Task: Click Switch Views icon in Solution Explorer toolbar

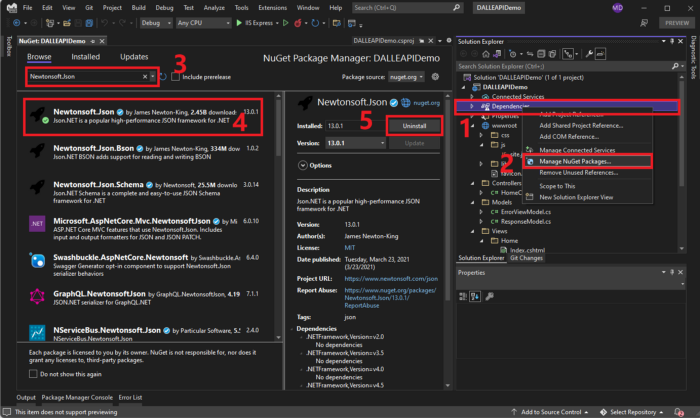Action: click(497, 54)
